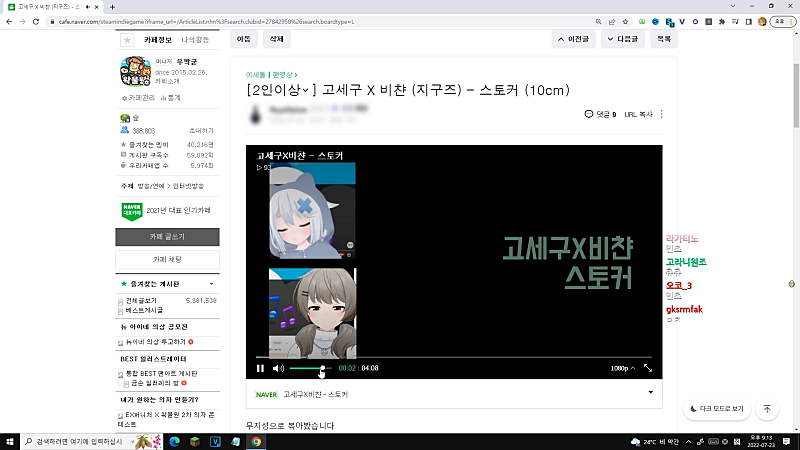Open the Chrome profile avatar
The height and width of the screenshot is (450, 800).
pyautogui.click(x=762, y=21)
